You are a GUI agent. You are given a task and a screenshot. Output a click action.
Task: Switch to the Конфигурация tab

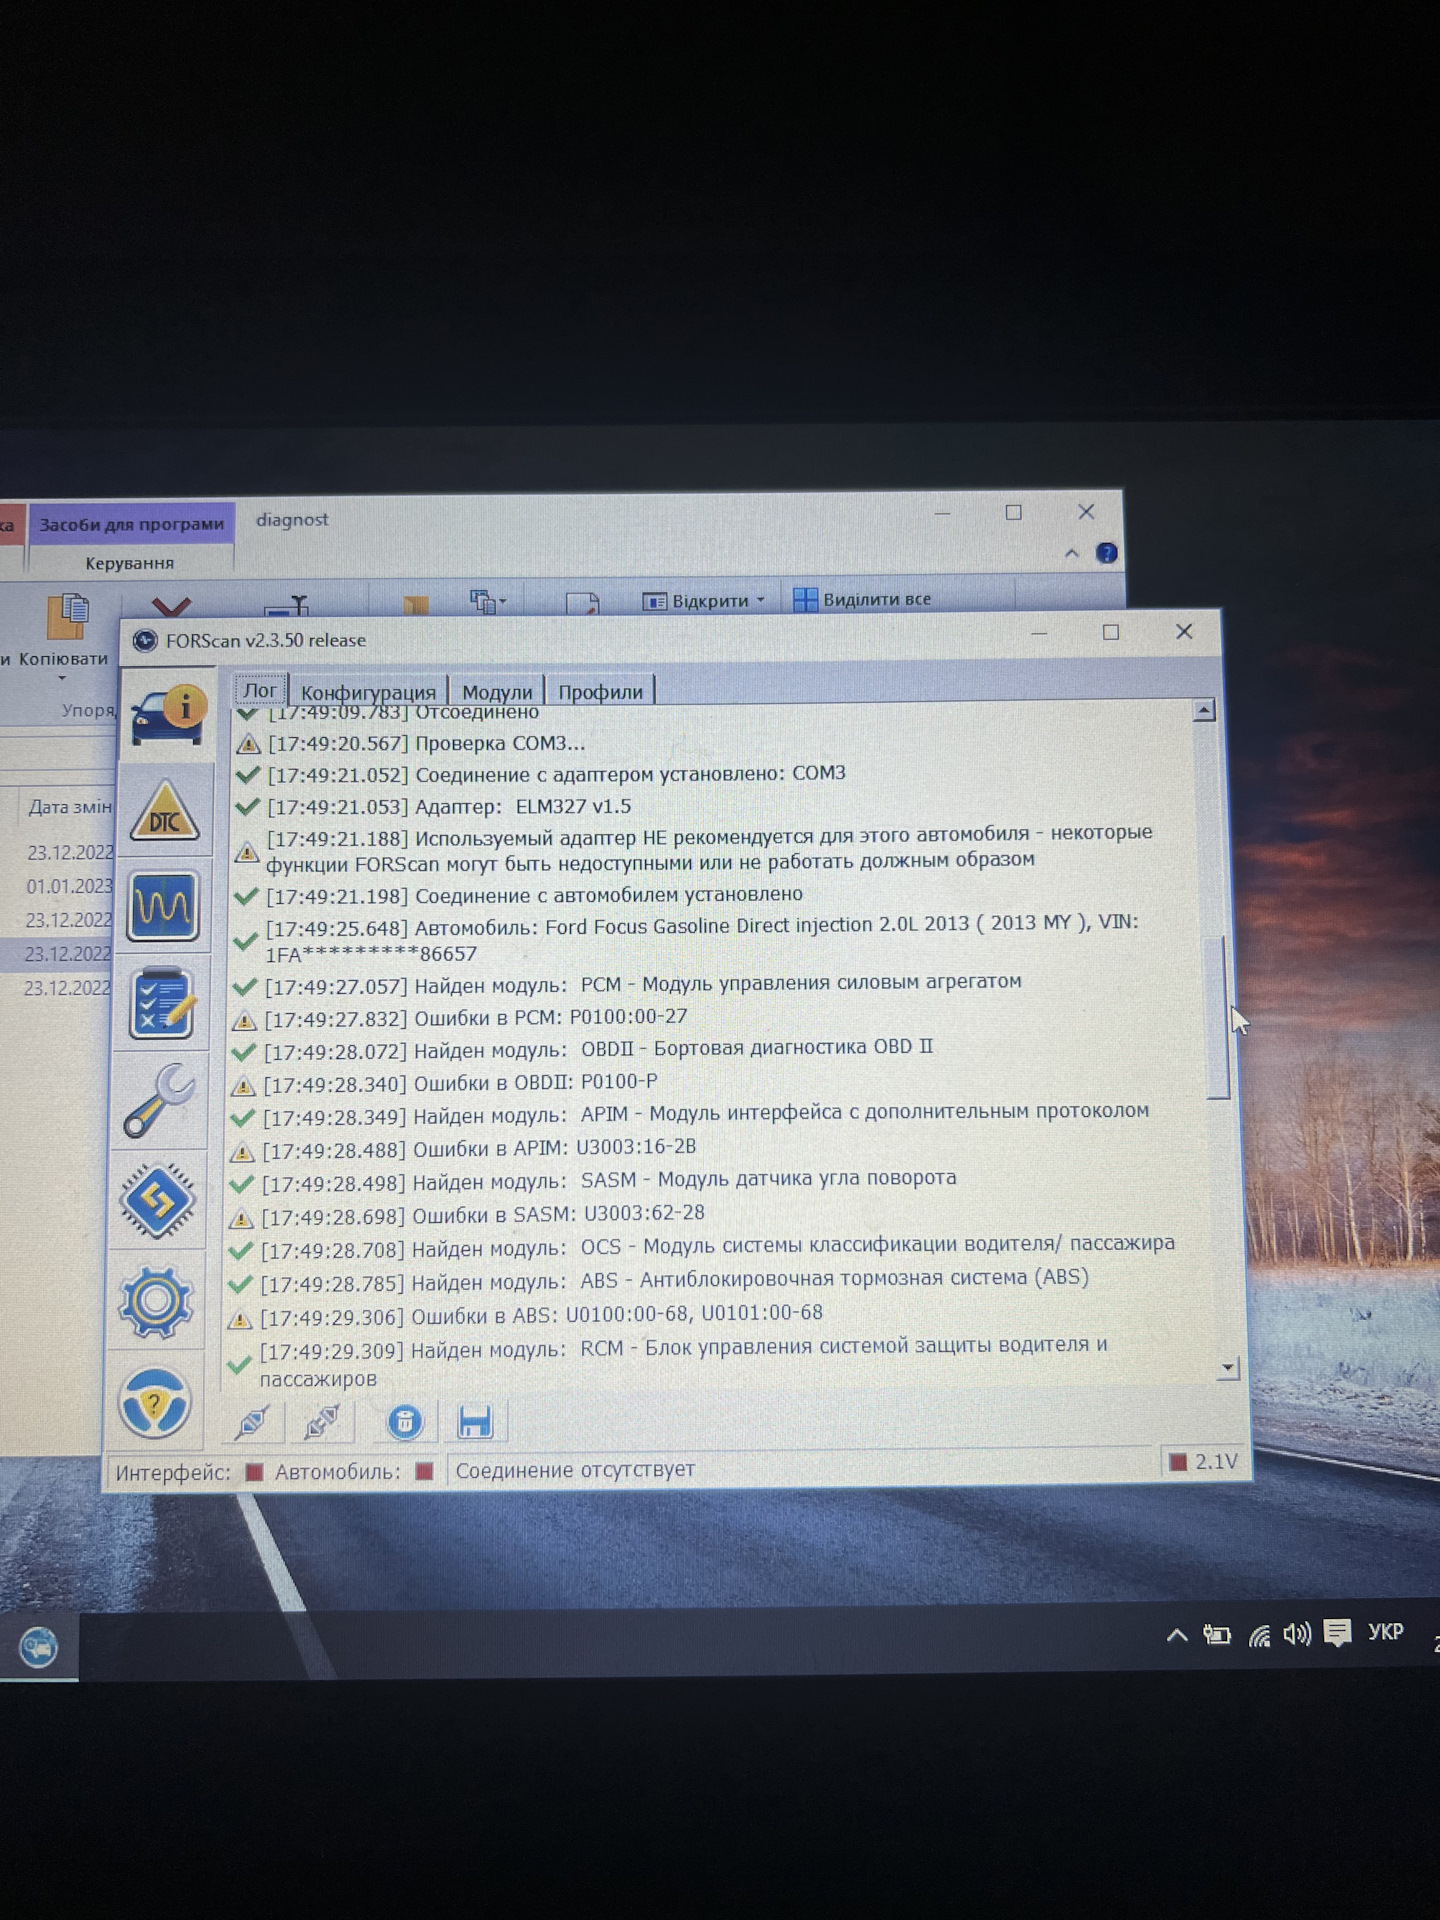pyautogui.click(x=368, y=692)
